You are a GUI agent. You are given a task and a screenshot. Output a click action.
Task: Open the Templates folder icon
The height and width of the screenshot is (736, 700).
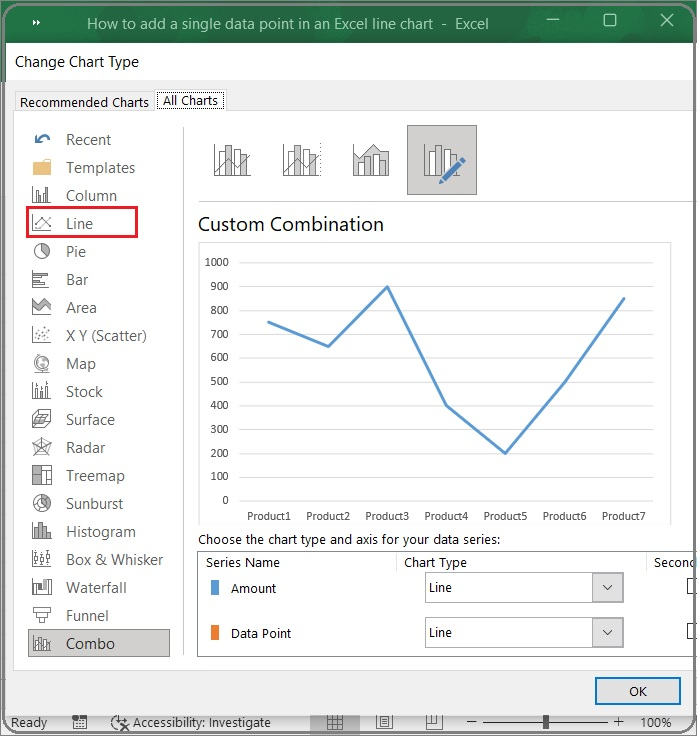coord(42,167)
